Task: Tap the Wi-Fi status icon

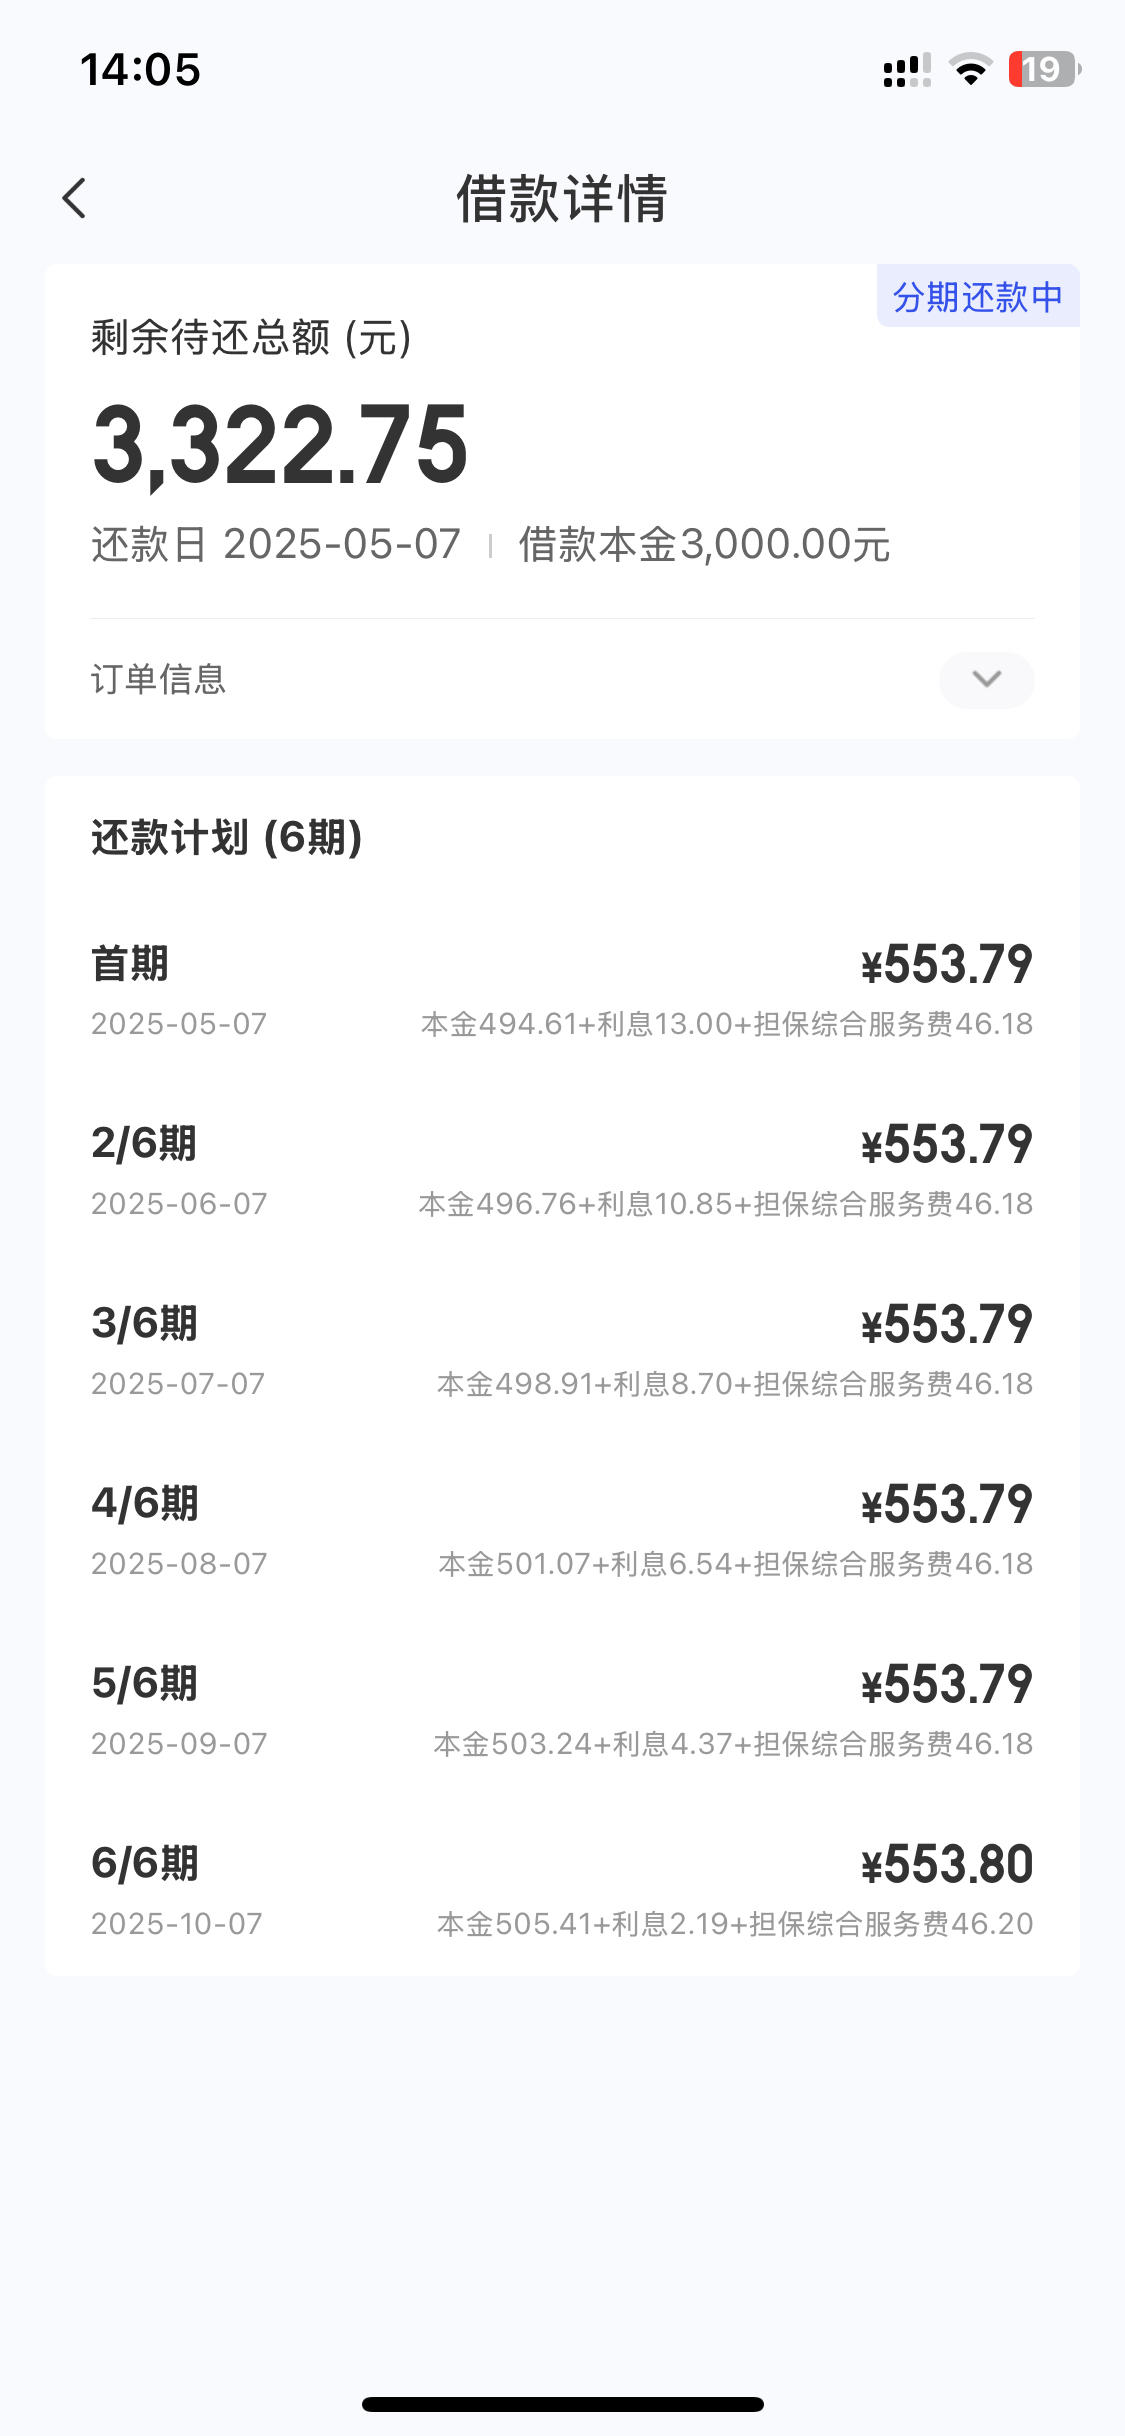Action: (970, 70)
